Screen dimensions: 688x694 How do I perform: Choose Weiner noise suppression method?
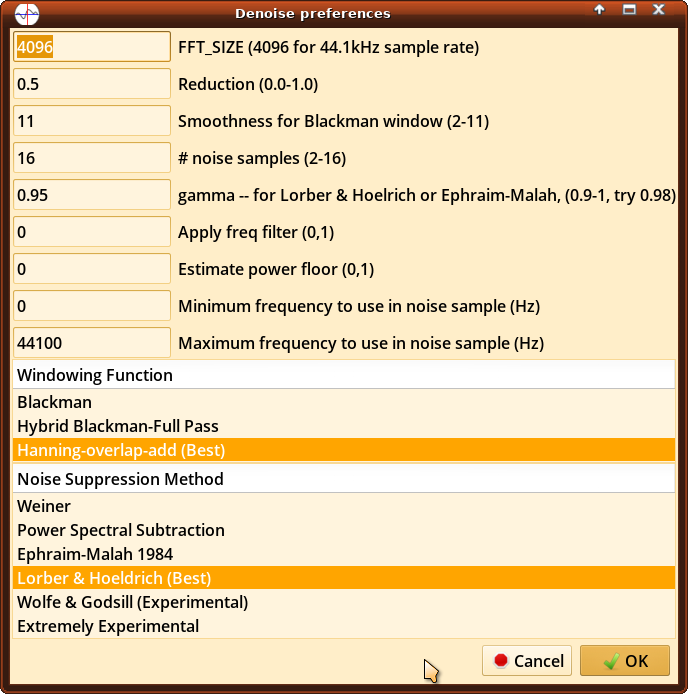pyautogui.click(x=44, y=506)
